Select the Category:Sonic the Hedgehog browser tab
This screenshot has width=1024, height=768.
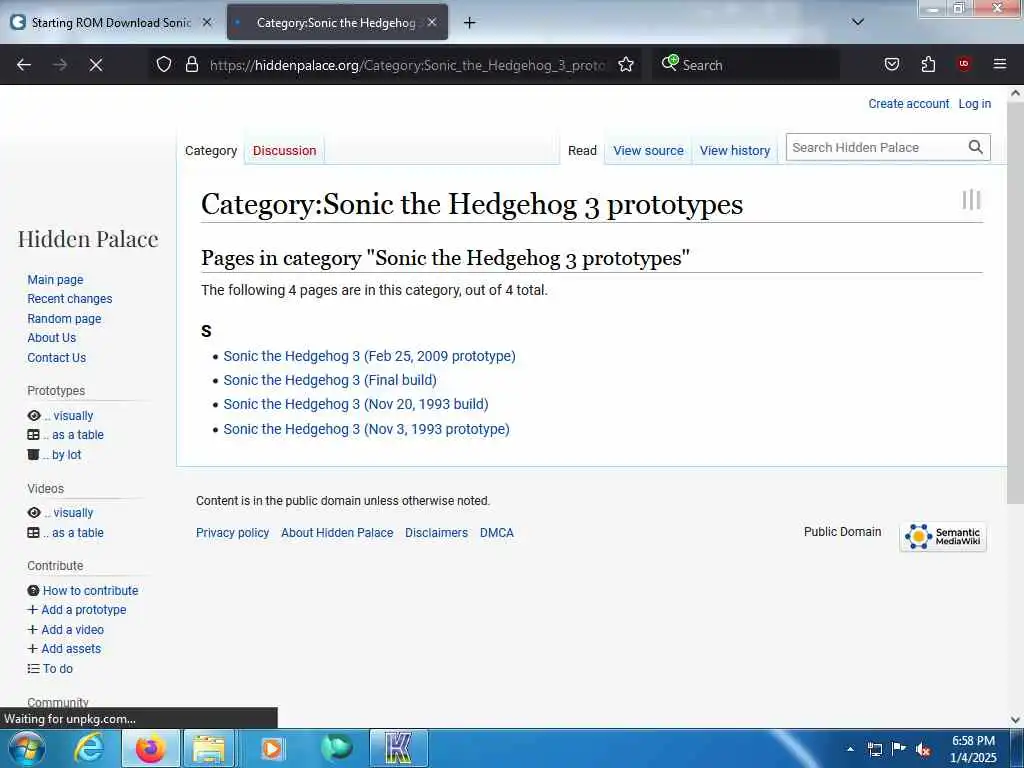click(x=338, y=22)
